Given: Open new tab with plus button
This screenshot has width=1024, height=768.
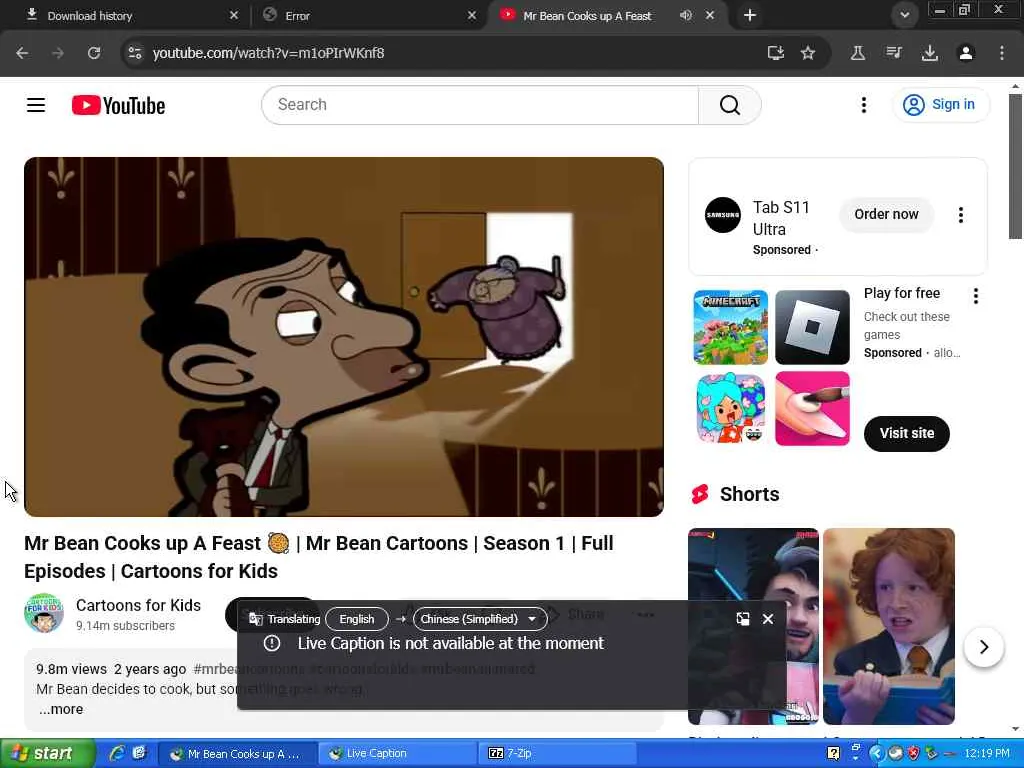Looking at the screenshot, I should (750, 15).
